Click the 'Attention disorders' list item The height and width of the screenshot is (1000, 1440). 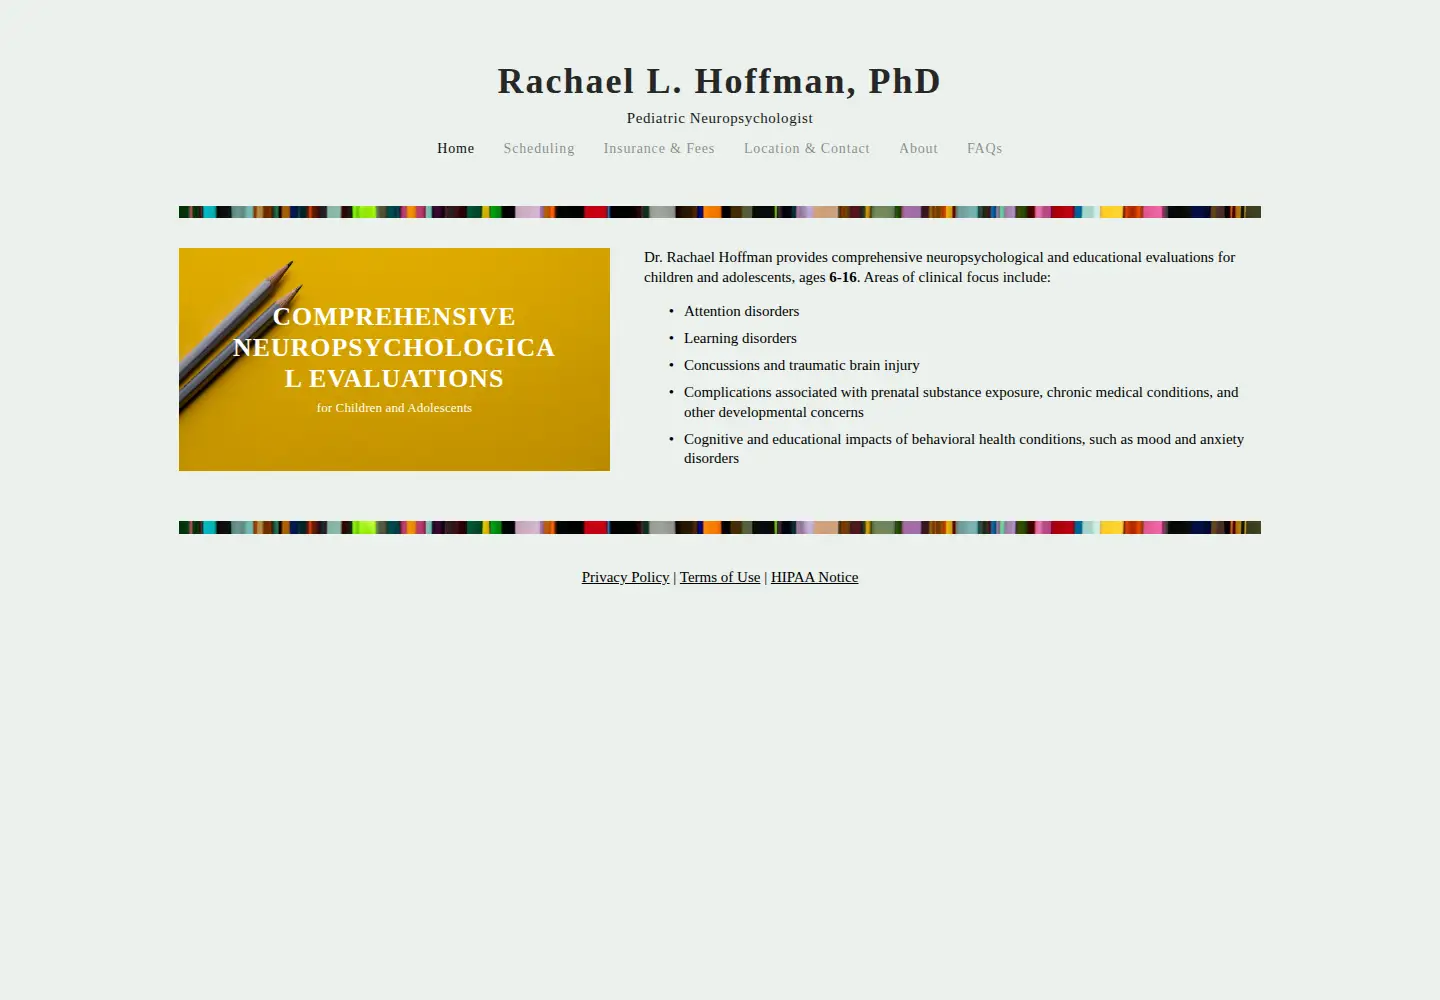pos(741,311)
